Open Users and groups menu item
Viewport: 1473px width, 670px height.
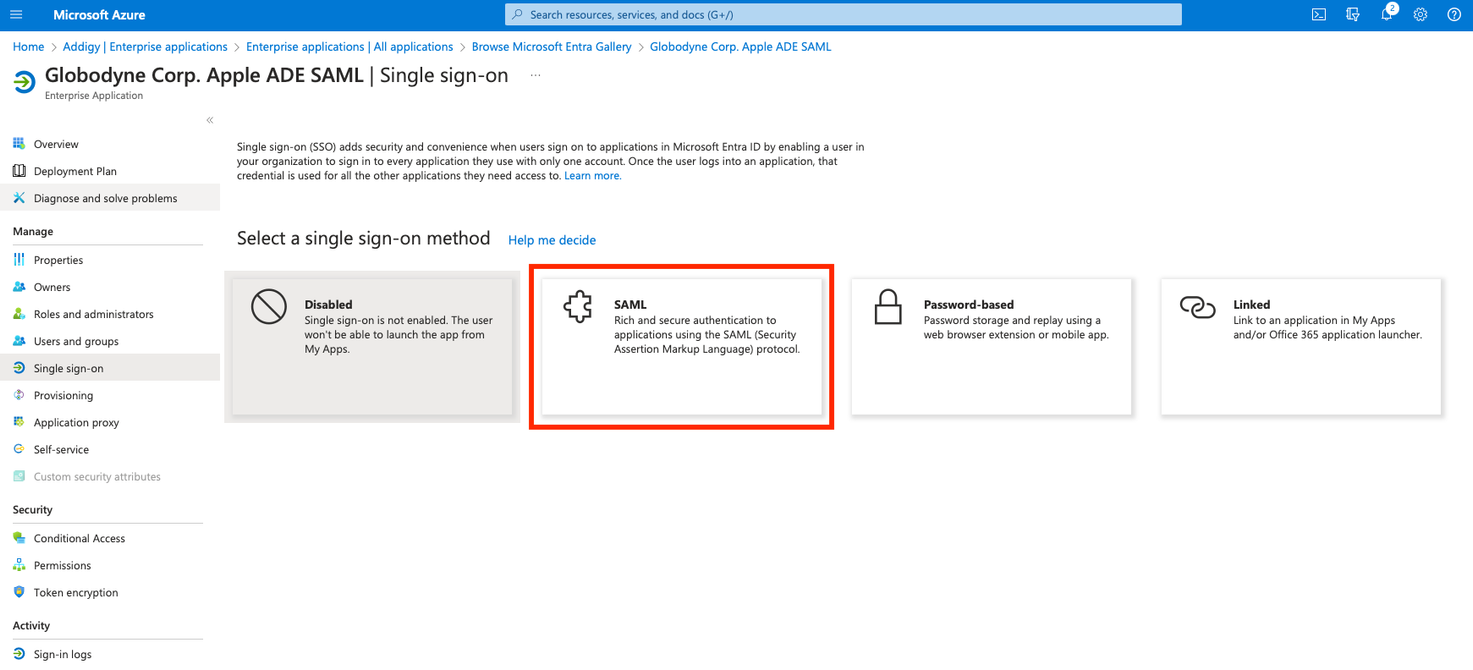pos(76,341)
